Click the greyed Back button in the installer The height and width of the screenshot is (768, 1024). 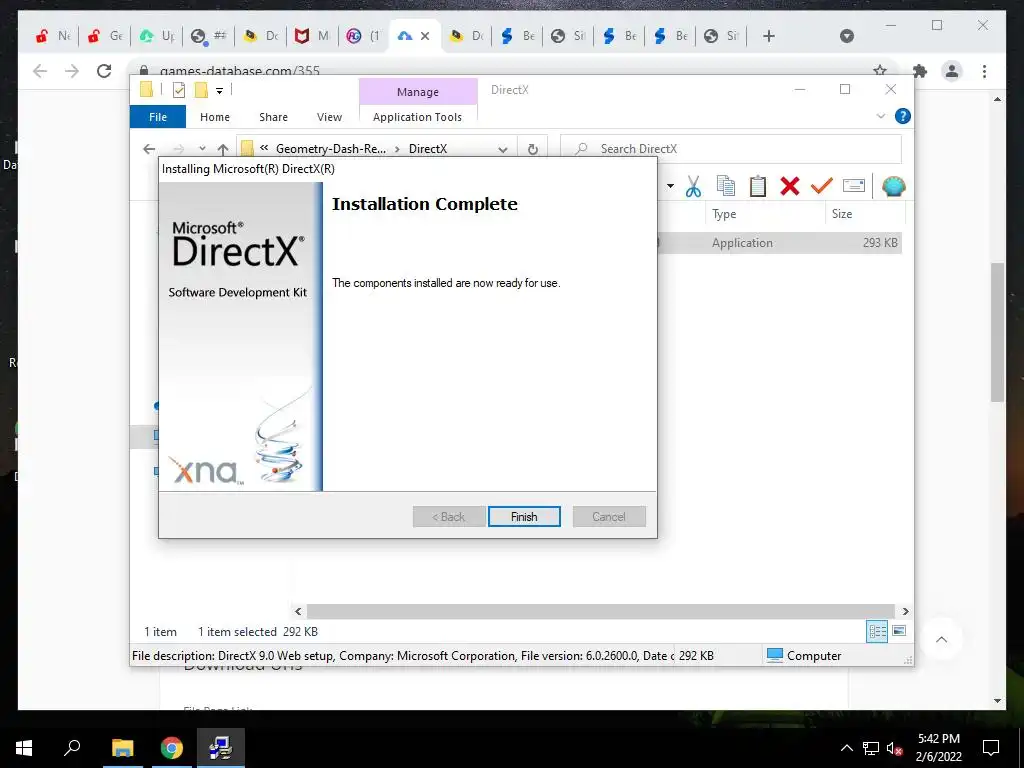tap(449, 517)
